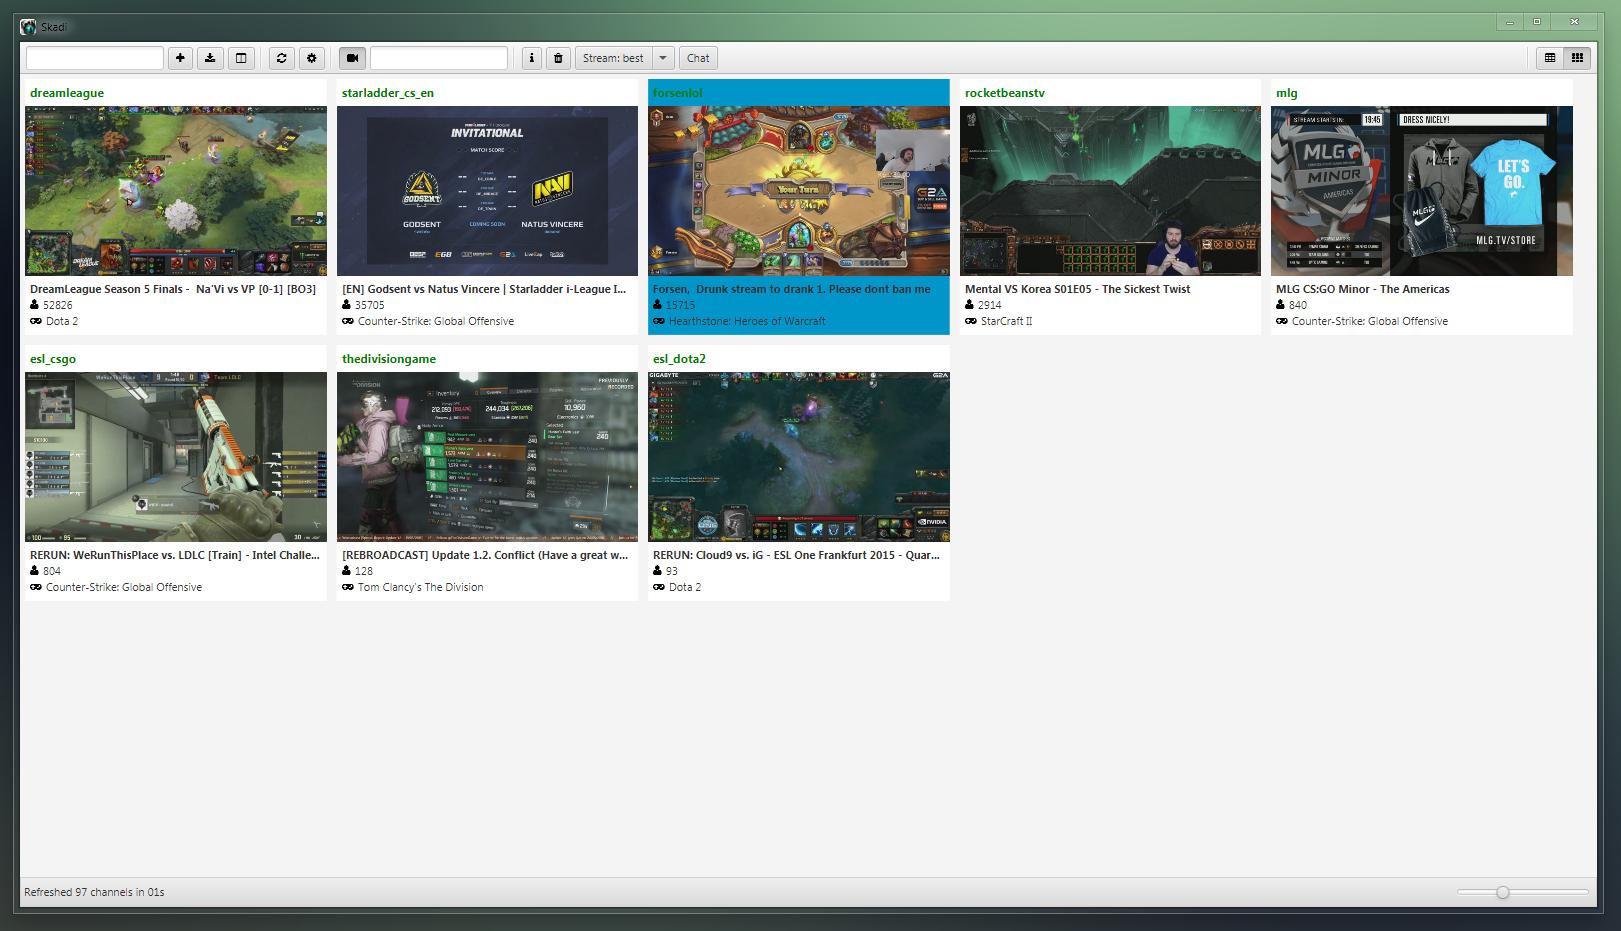This screenshot has width=1621, height=931.
Task: Maximize the Skadi window
Action: point(1537,22)
